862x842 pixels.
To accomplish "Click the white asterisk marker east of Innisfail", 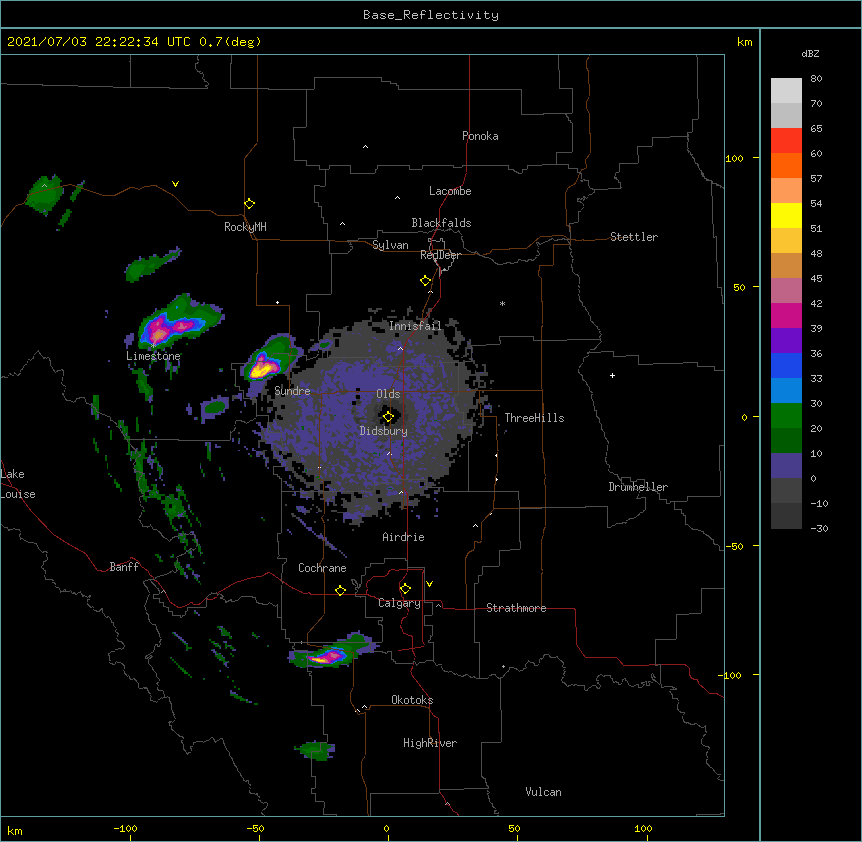I will 502,303.
